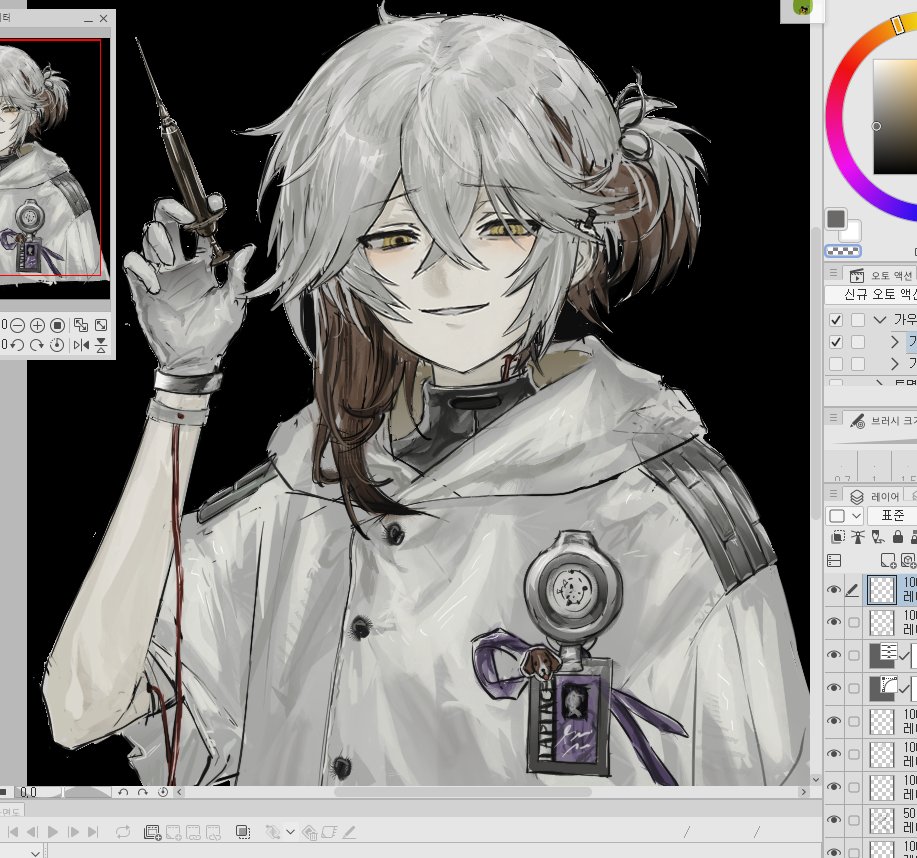Click Navigator fit-to-screen diagonal arrows icon
Viewport: 917px width, 858px height.
(101, 325)
